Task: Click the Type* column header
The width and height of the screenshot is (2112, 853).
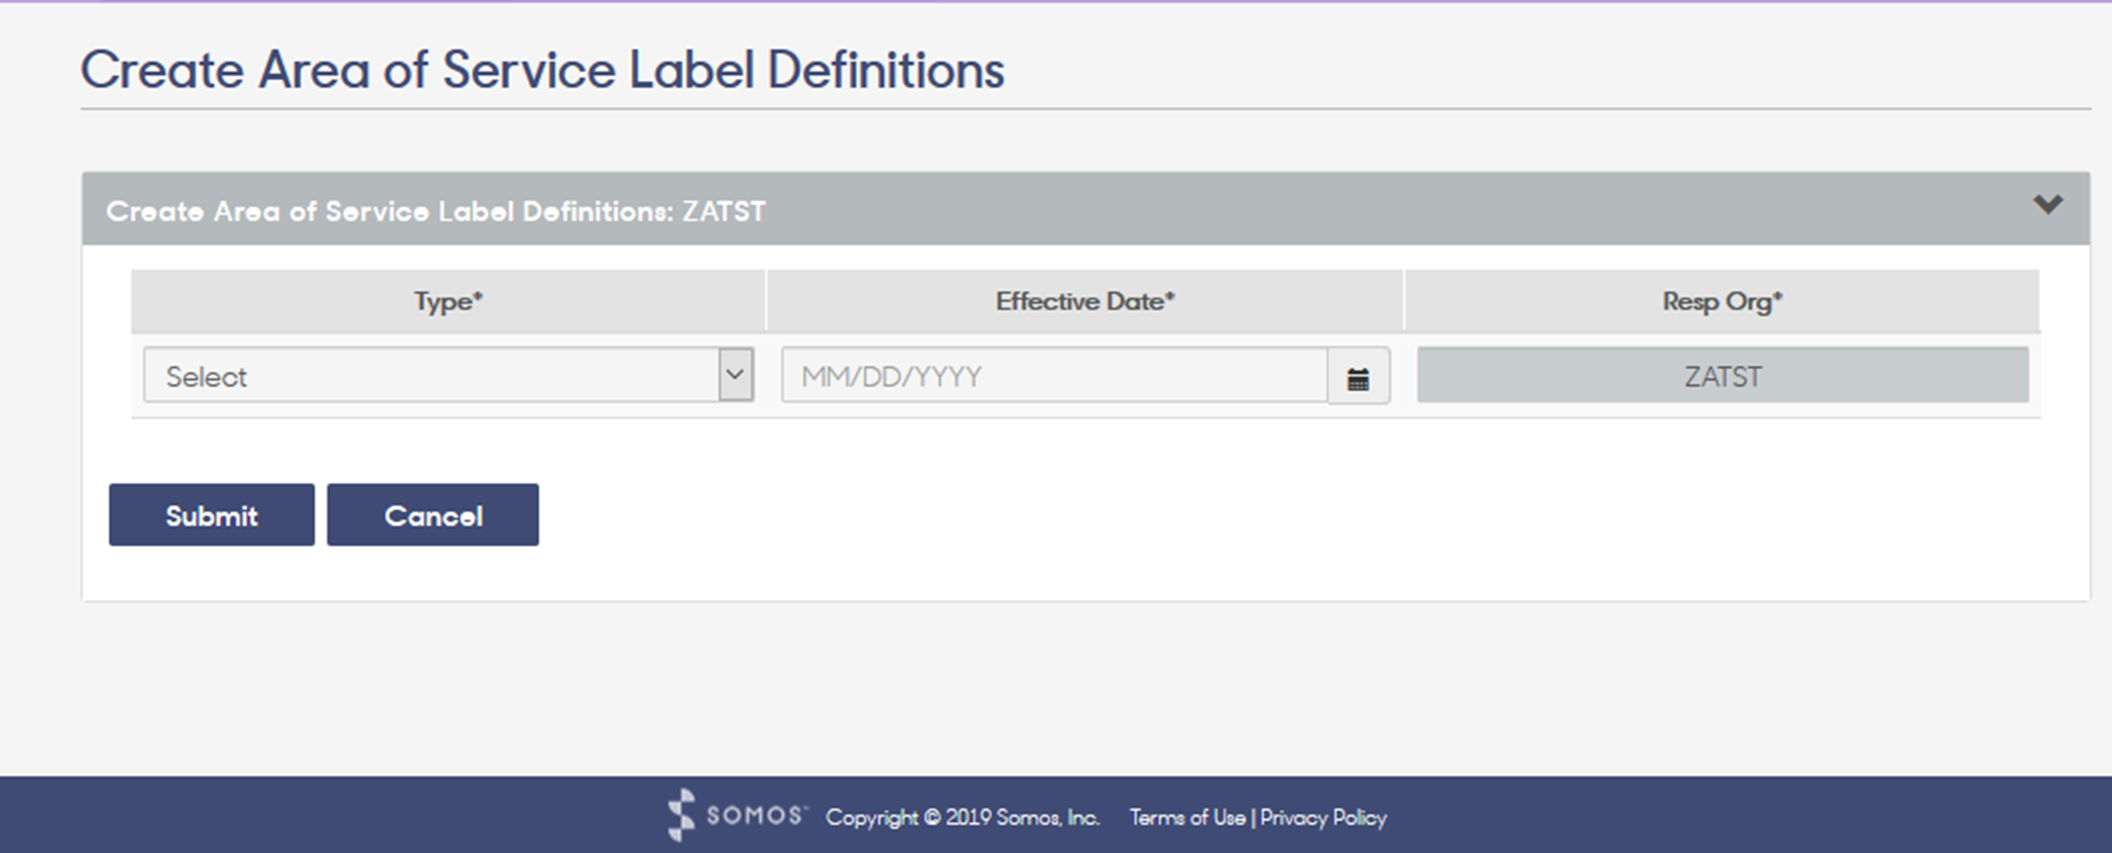Action: coord(448,301)
